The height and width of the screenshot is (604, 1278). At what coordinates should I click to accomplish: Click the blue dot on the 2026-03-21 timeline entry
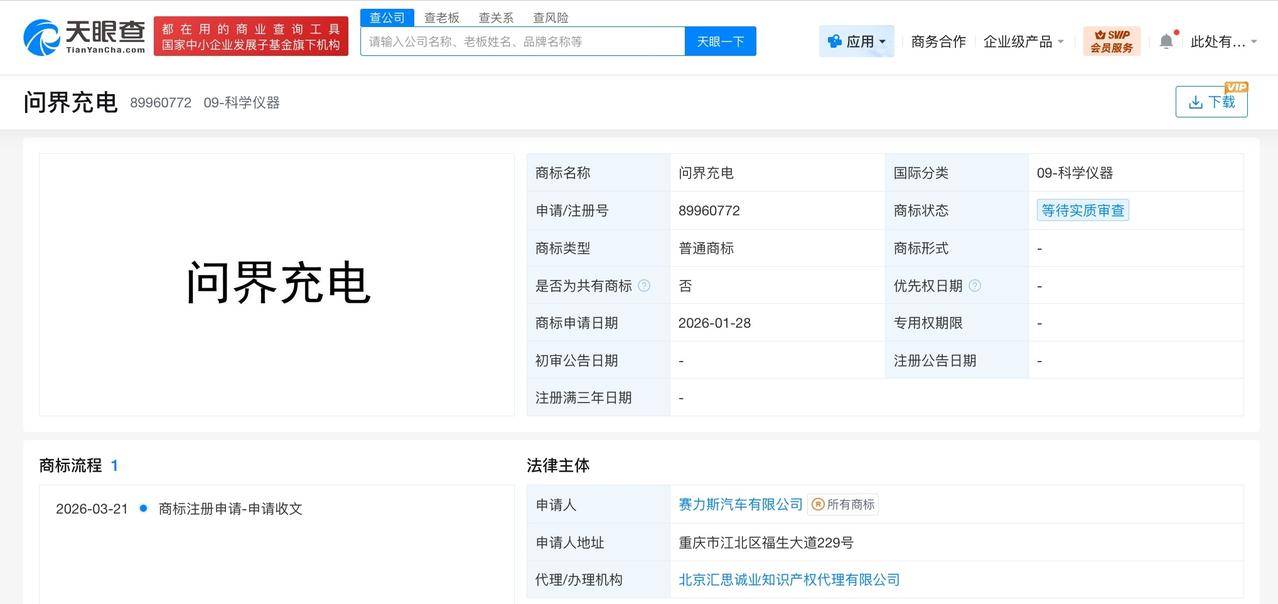coord(142,508)
